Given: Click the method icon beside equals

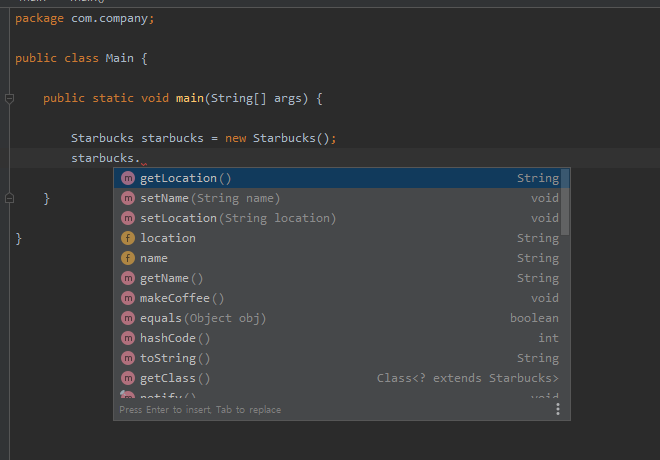Looking at the screenshot, I should point(128,318).
